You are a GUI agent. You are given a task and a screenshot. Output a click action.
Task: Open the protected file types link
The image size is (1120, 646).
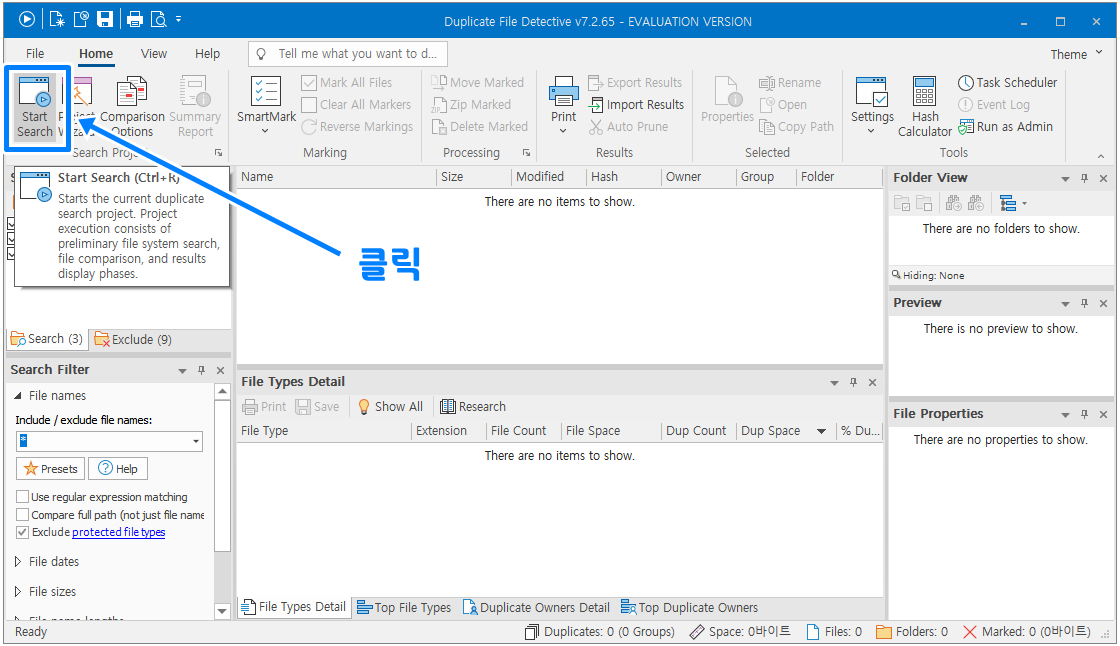click(x=119, y=532)
